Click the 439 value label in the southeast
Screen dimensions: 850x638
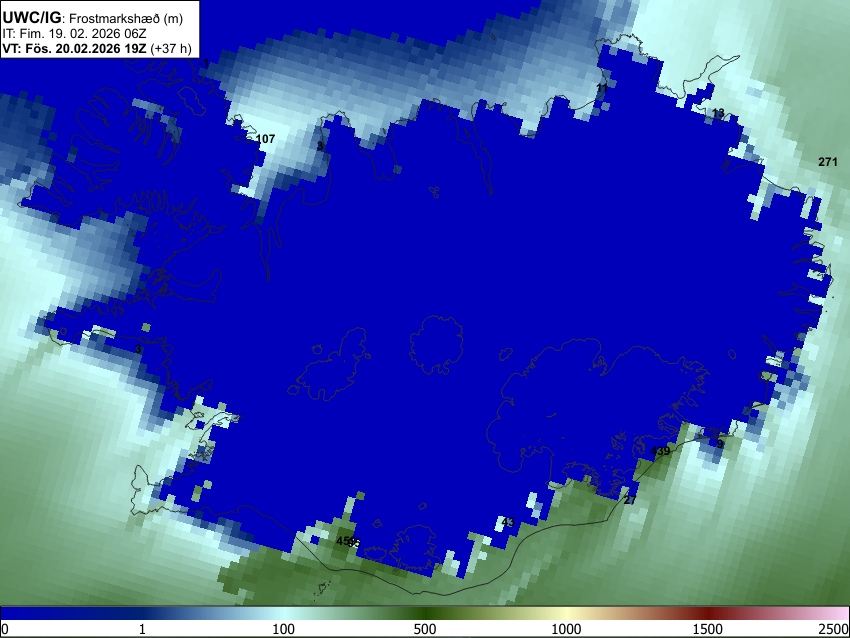click(x=660, y=450)
